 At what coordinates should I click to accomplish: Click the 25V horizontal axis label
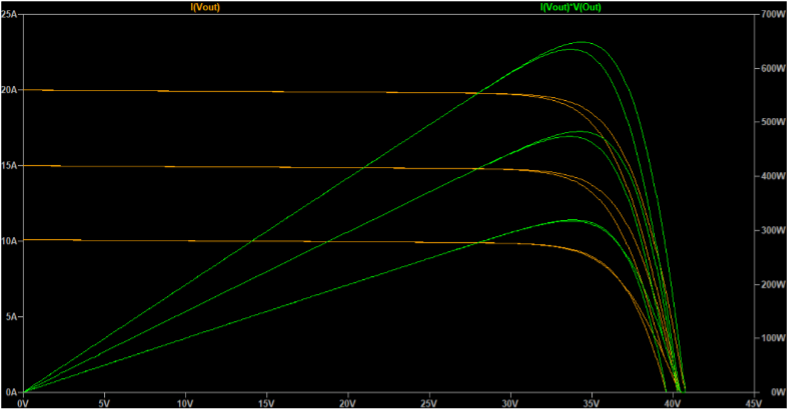pyautogui.click(x=429, y=403)
